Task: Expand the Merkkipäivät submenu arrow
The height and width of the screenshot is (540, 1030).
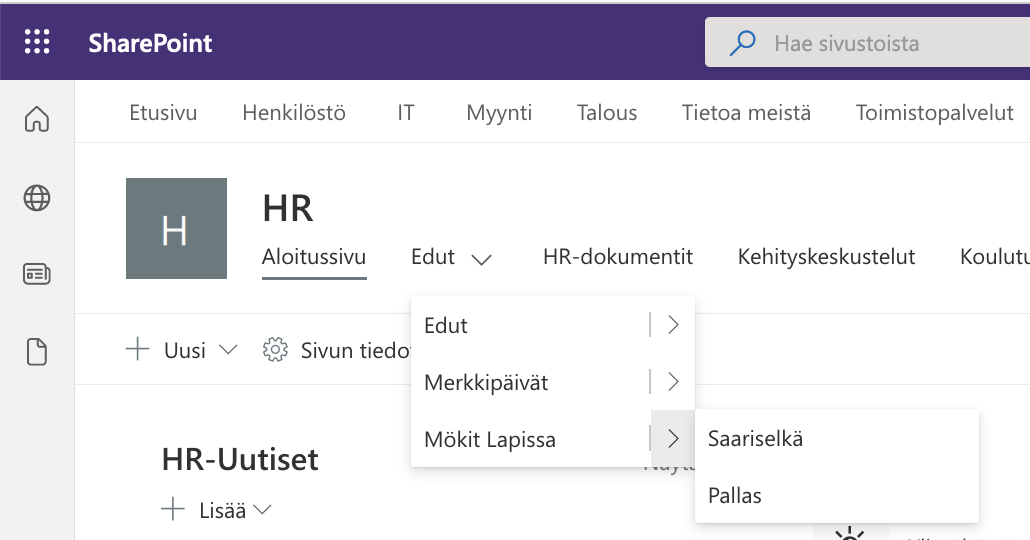Action: (x=673, y=382)
